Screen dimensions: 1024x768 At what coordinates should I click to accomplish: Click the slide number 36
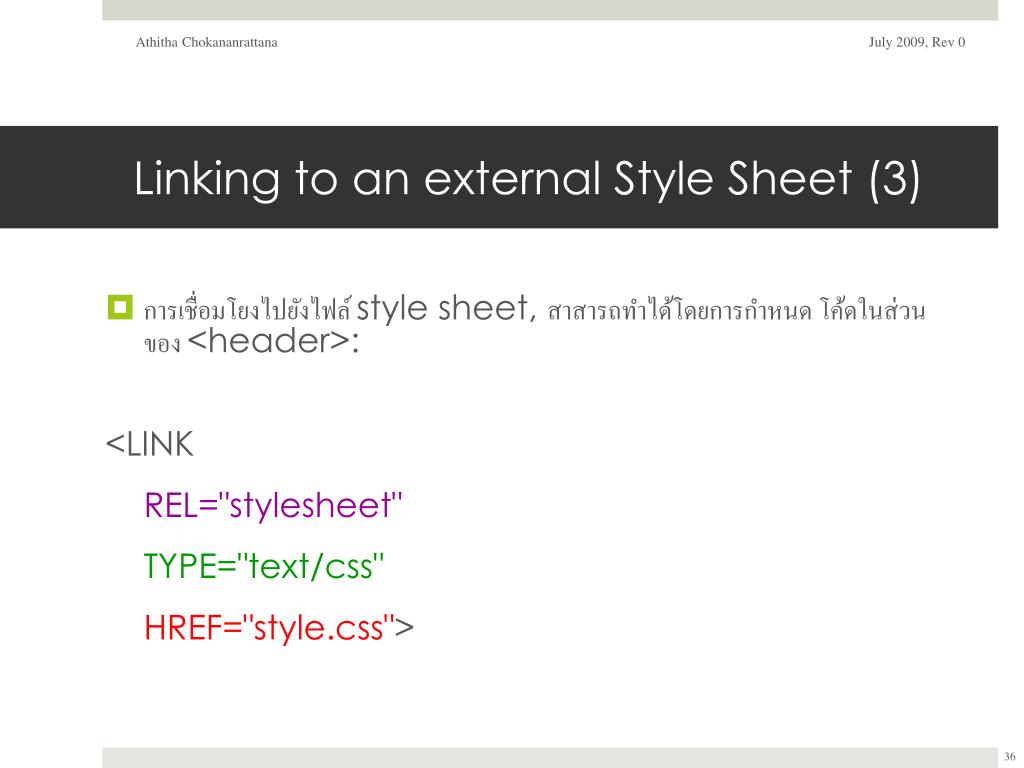click(x=1010, y=756)
